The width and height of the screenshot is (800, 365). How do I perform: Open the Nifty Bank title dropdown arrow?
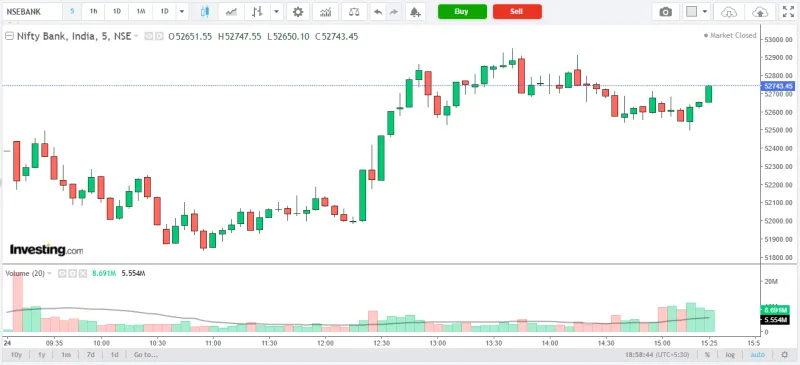pyautogui.click(x=136, y=36)
